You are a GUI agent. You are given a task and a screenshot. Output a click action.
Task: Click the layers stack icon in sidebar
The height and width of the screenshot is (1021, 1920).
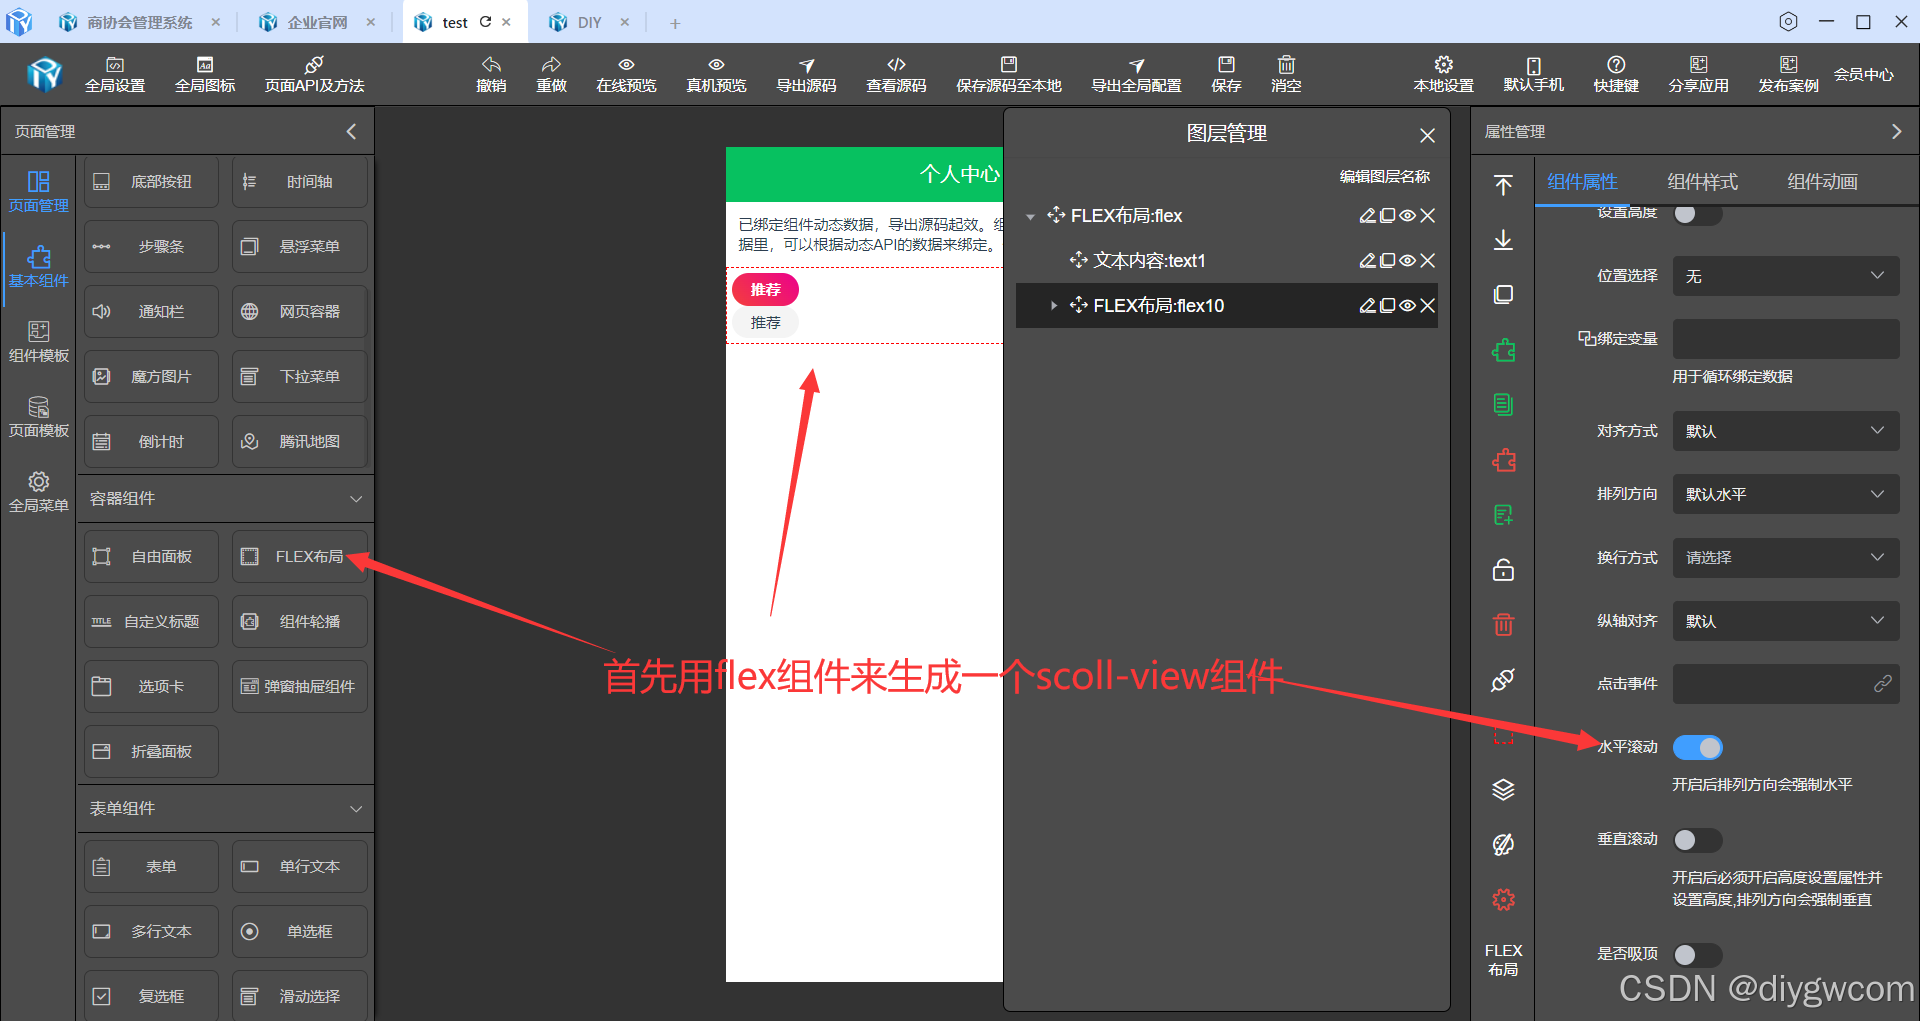(x=1503, y=790)
